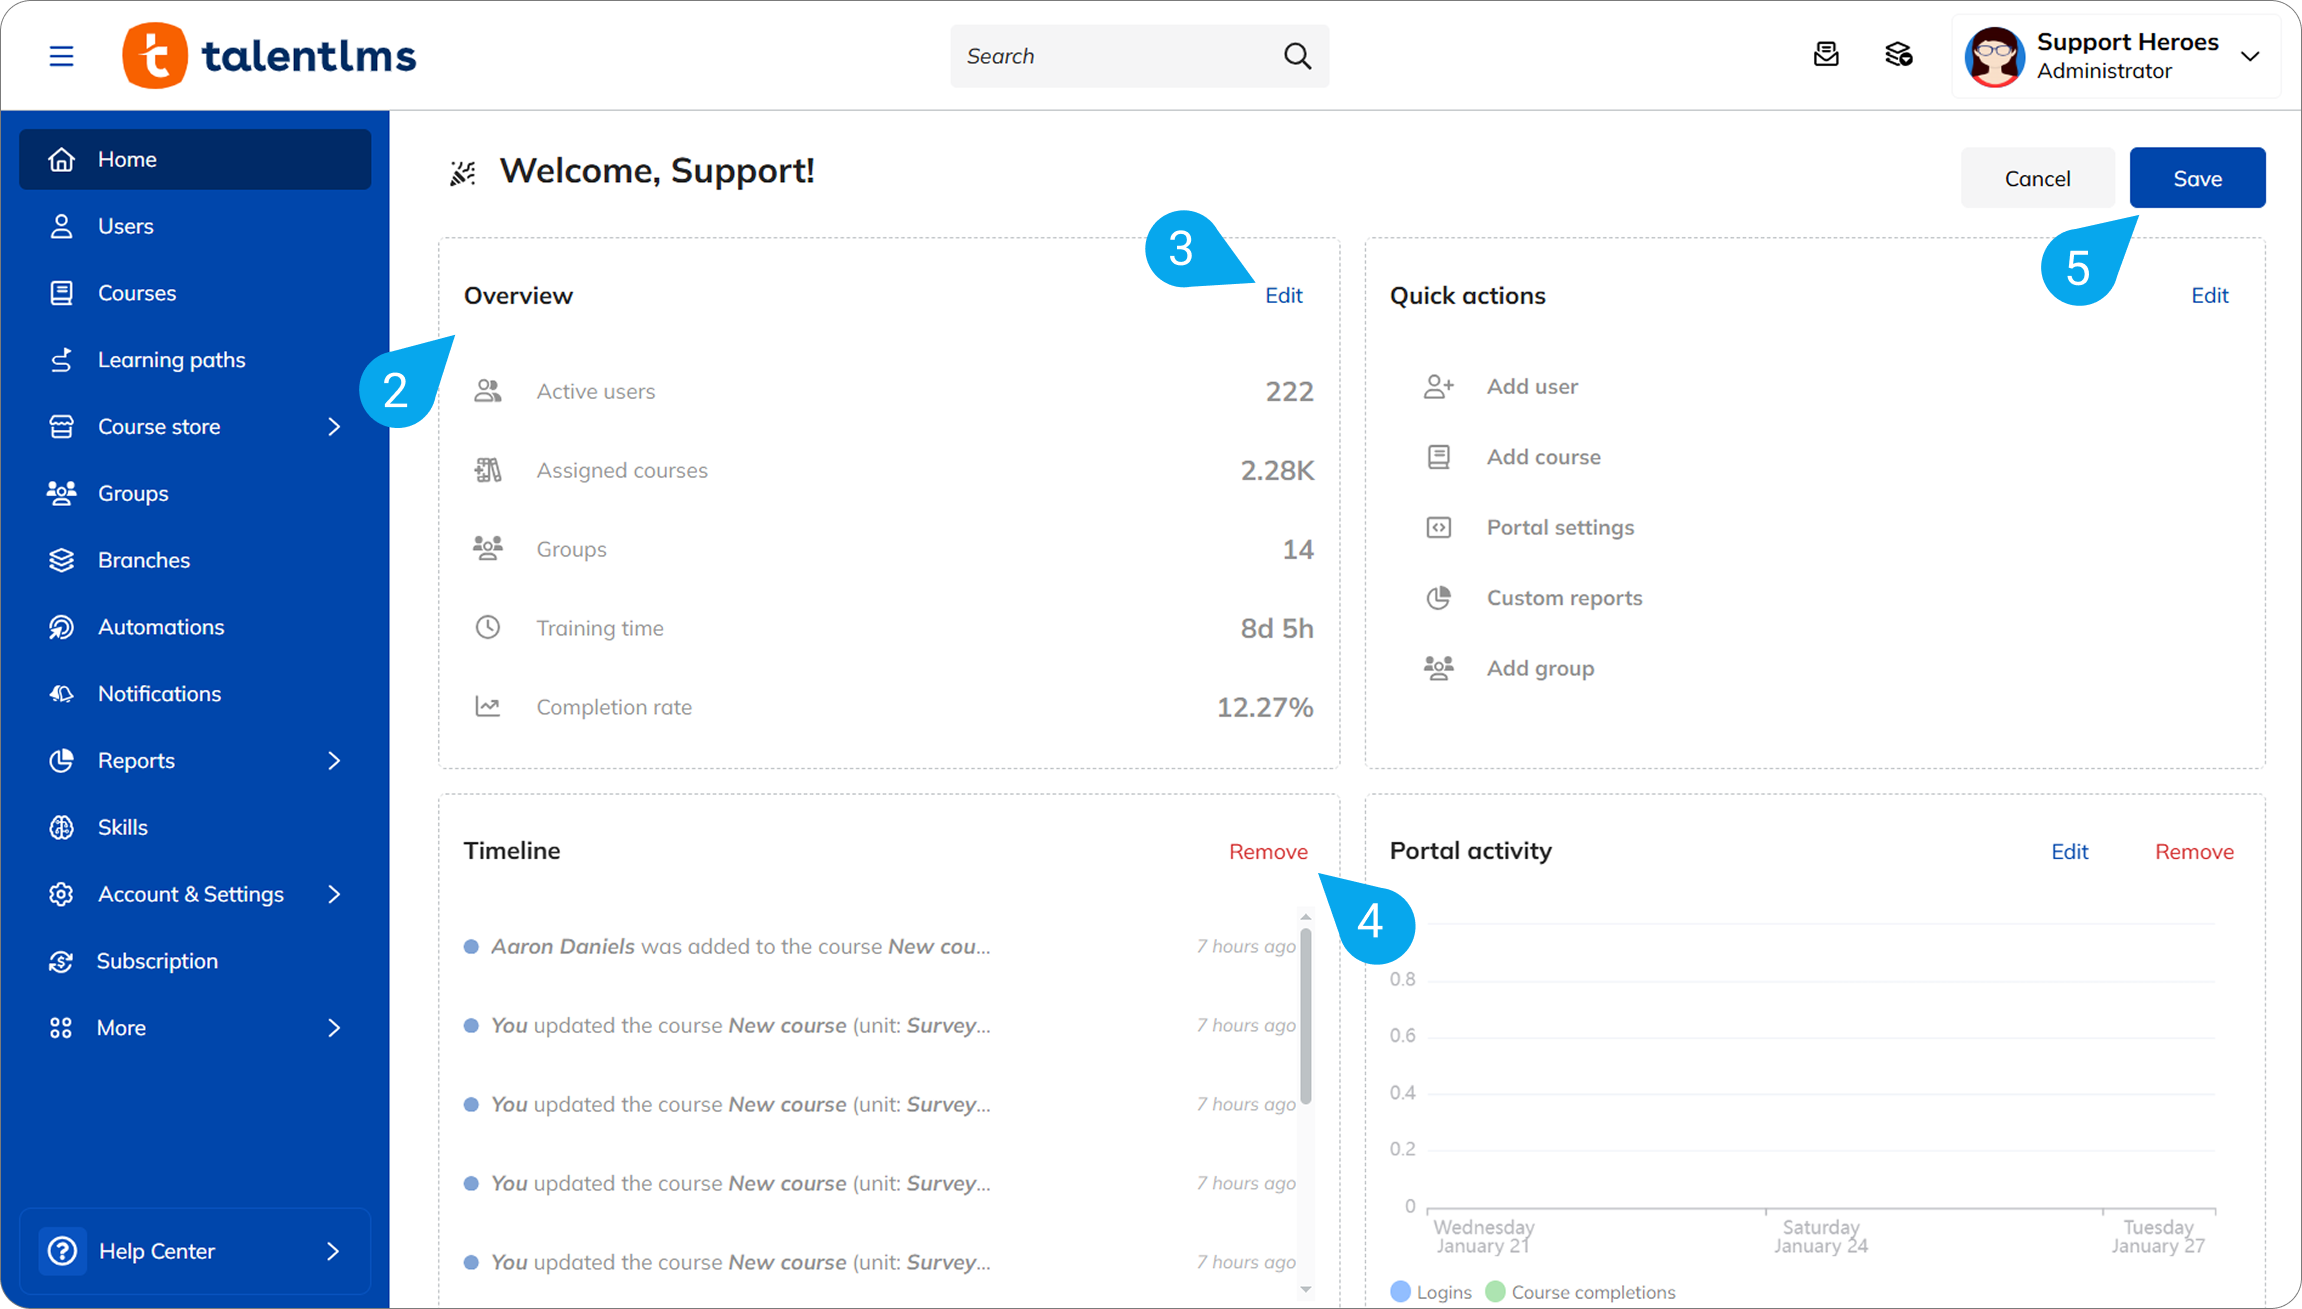Toggle the Logins legend in chart
This screenshot has width=2302, height=1309.
[1431, 1292]
